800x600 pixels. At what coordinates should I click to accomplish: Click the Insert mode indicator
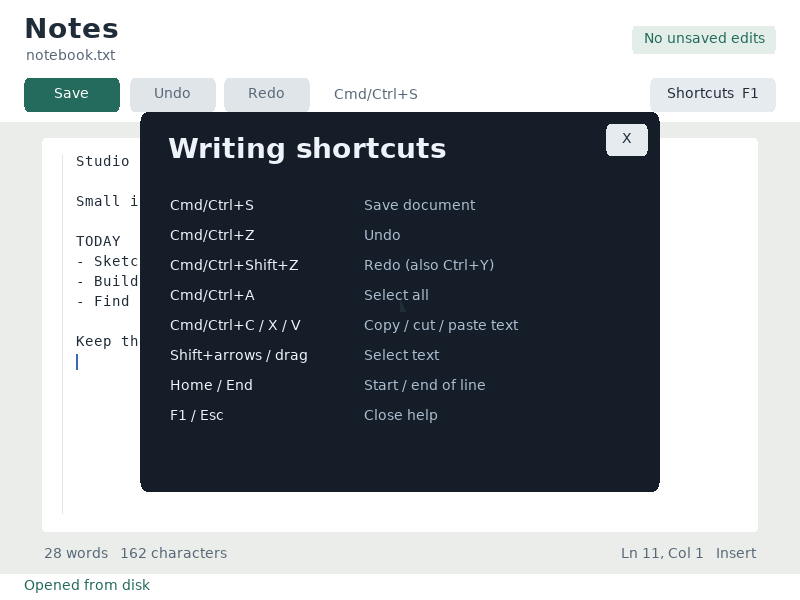click(736, 553)
